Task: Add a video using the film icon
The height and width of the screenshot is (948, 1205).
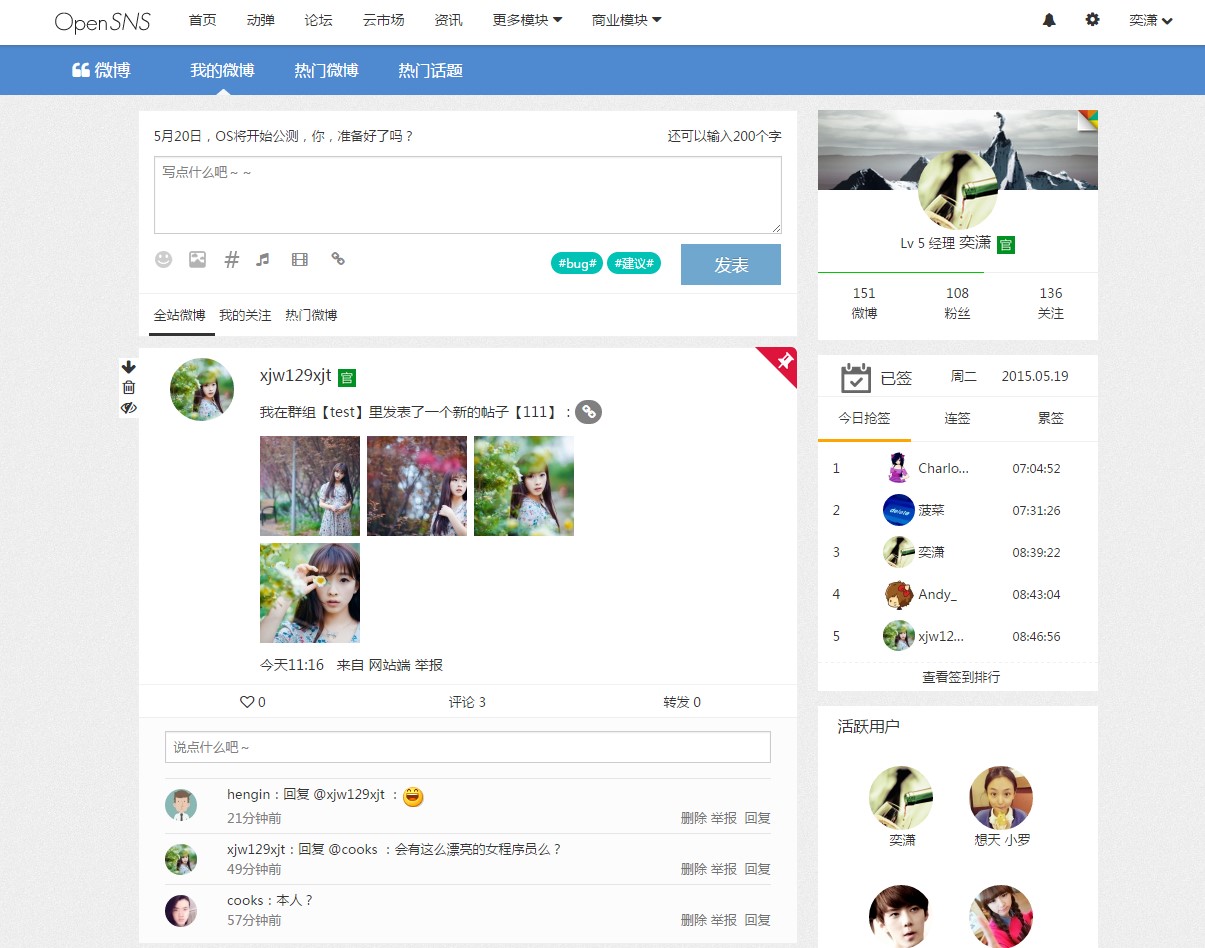Action: click(300, 259)
